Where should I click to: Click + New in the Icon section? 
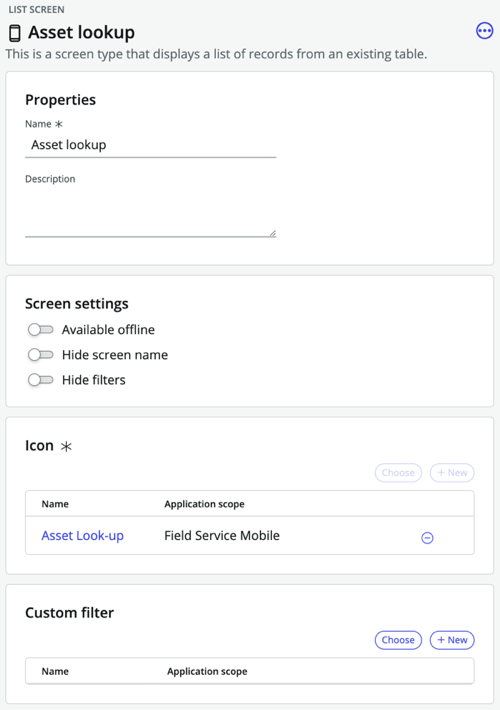pyautogui.click(x=452, y=473)
